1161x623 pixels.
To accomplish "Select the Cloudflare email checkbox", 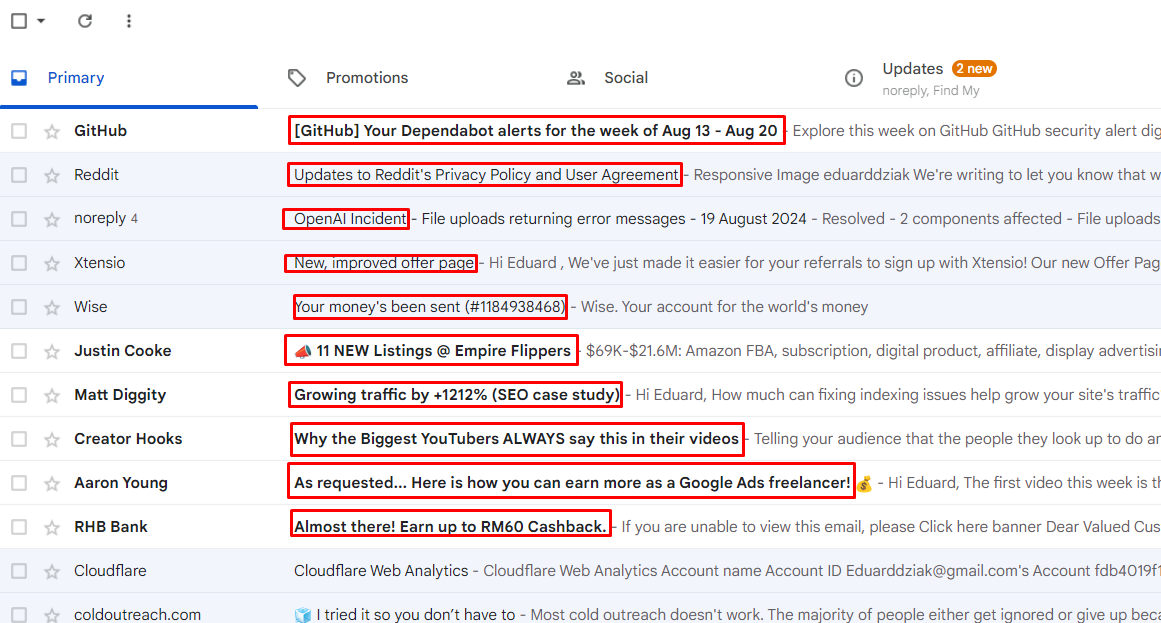I will tap(19, 571).
